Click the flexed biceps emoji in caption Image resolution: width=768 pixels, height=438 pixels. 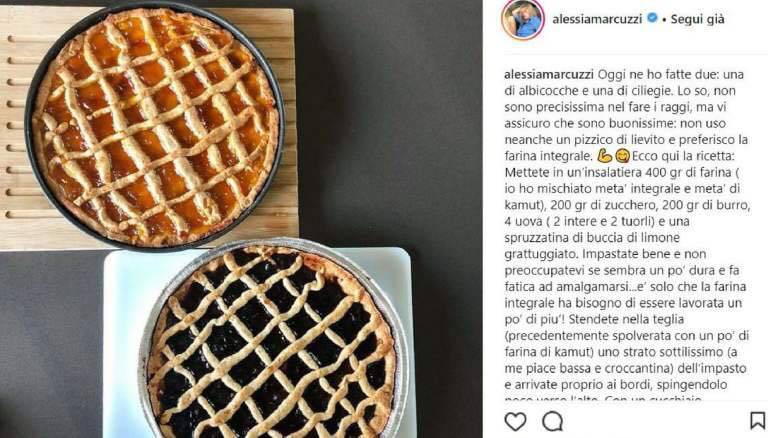tap(604, 156)
